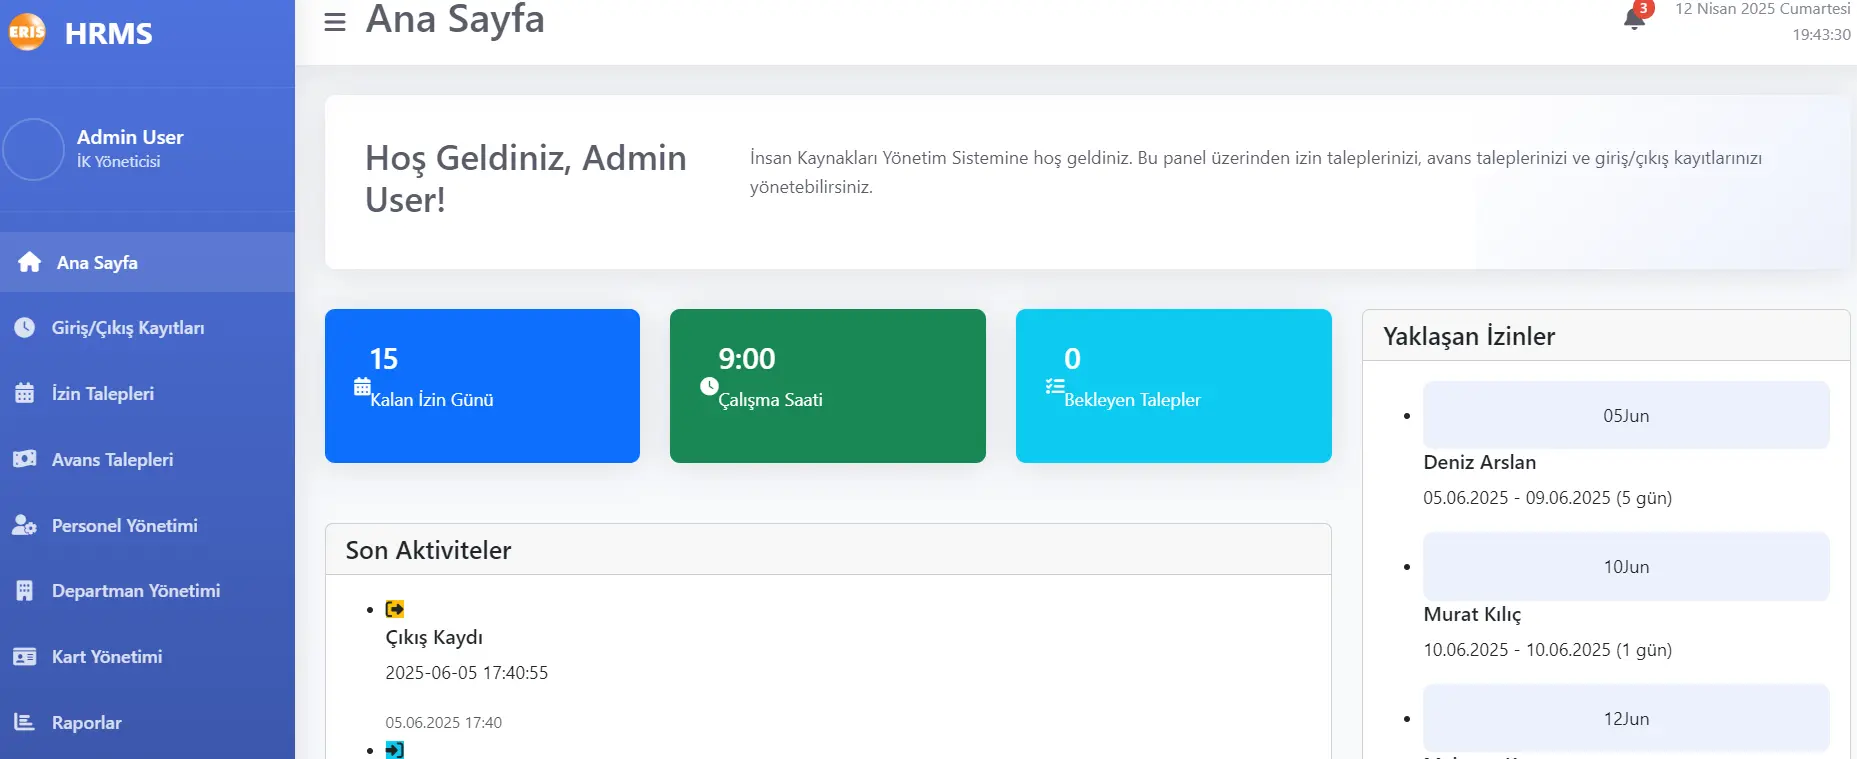Click the Giriş/Çıkış Kayıtları clock icon
Image resolution: width=1857 pixels, height=759 pixels.
coord(25,327)
